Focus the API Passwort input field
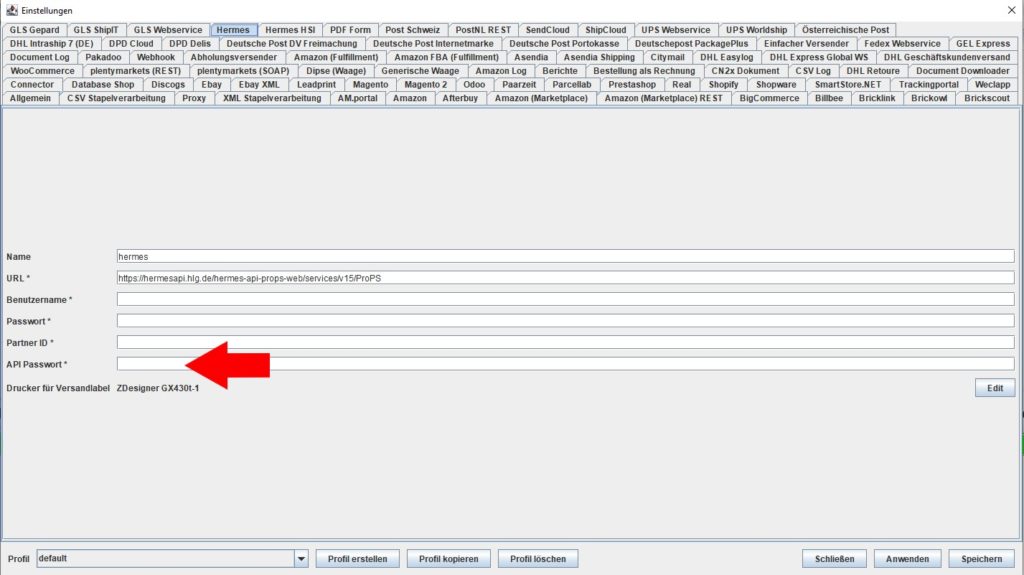The width and height of the screenshot is (1024, 575). click(566, 364)
